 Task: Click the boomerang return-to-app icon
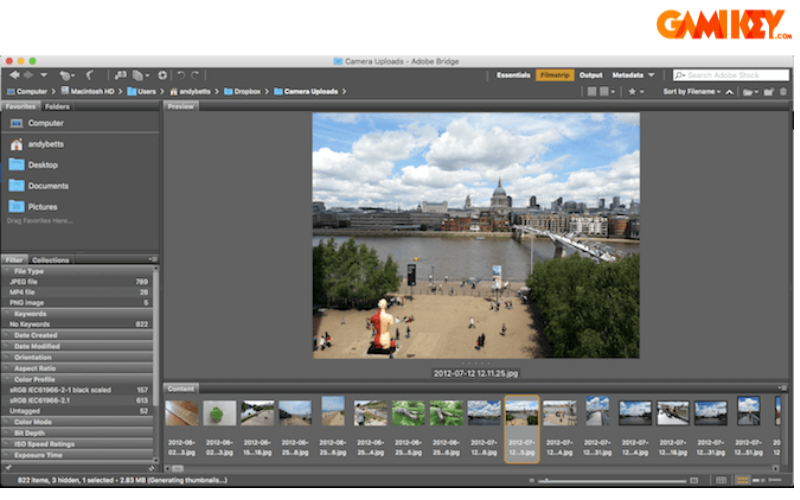pos(90,76)
